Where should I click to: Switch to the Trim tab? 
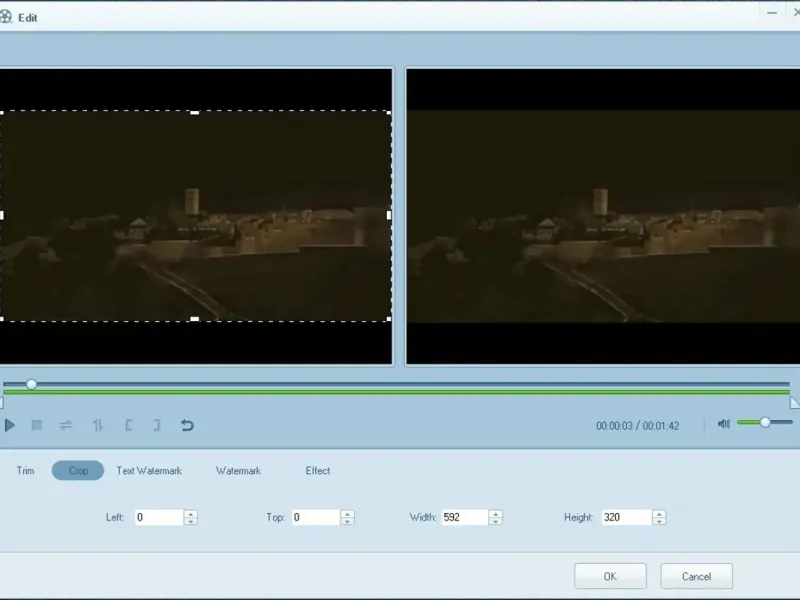tap(25, 471)
